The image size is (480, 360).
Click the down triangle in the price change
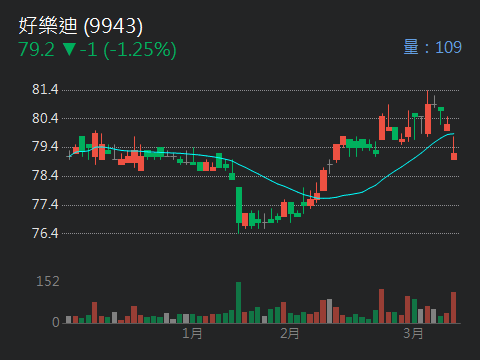(x=69, y=50)
